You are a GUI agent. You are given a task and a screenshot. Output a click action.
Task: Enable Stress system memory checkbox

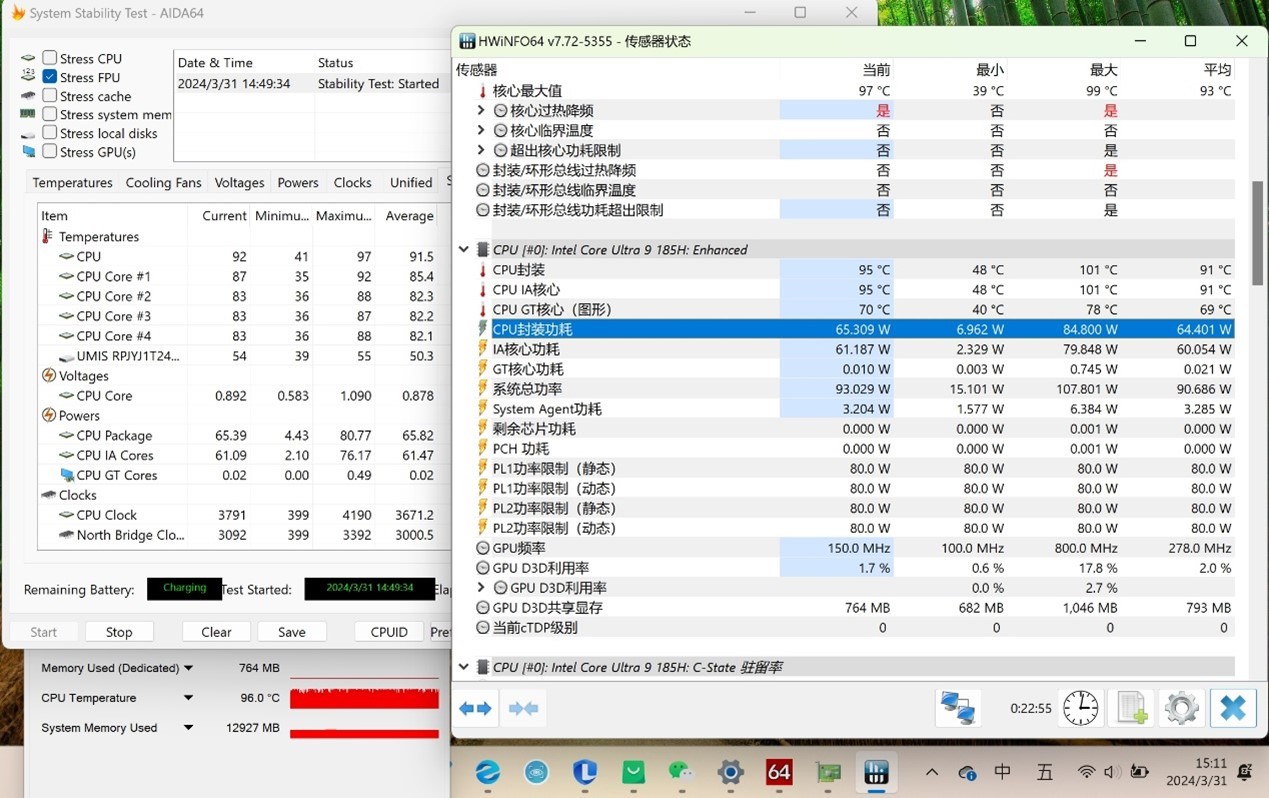pos(49,114)
